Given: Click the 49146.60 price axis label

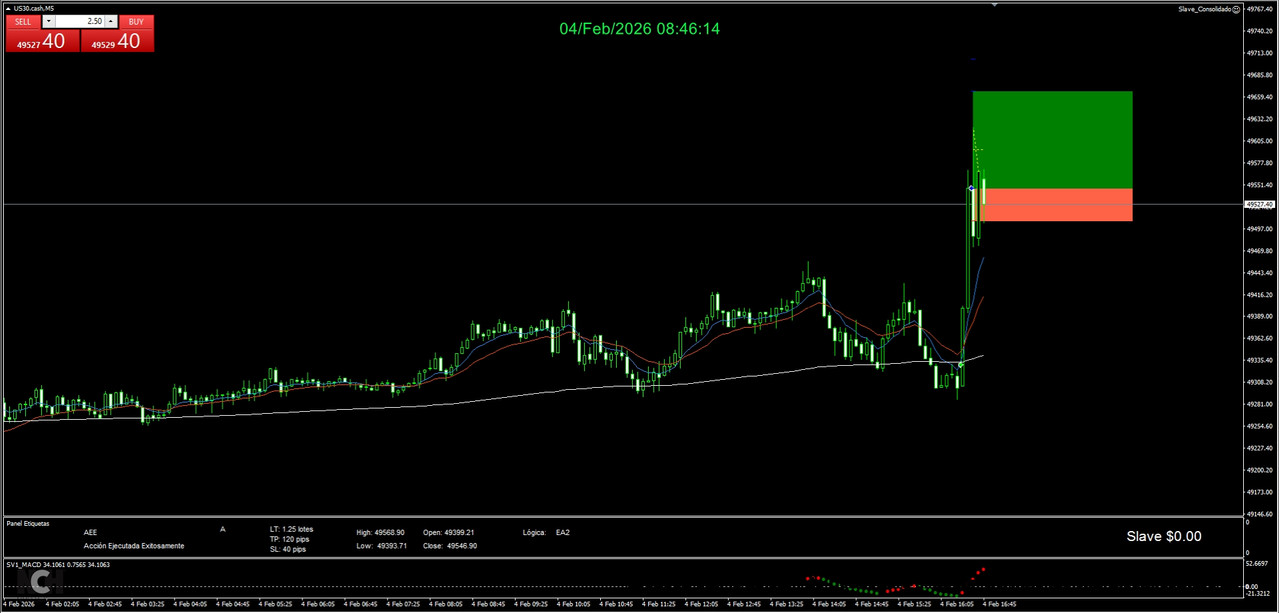Looking at the screenshot, I should (1259, 514).
